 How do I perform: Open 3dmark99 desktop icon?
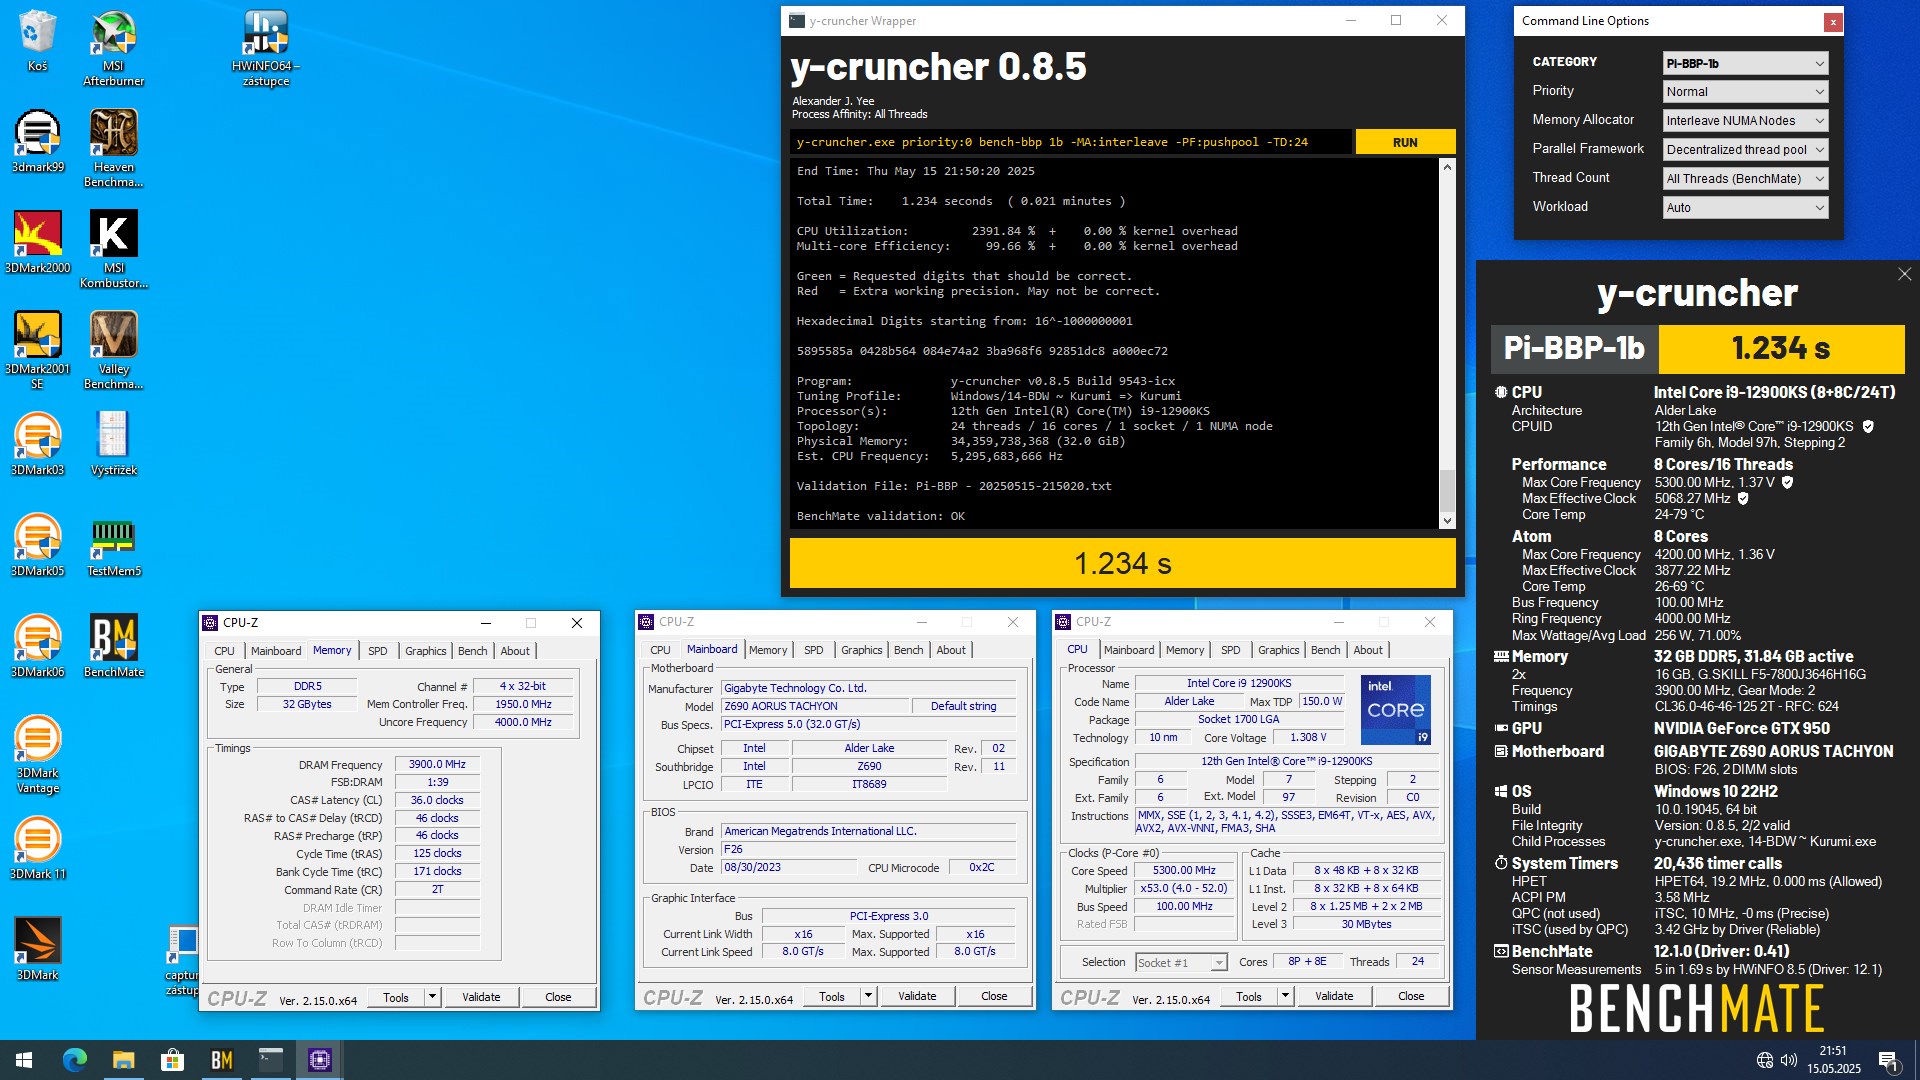37,141
